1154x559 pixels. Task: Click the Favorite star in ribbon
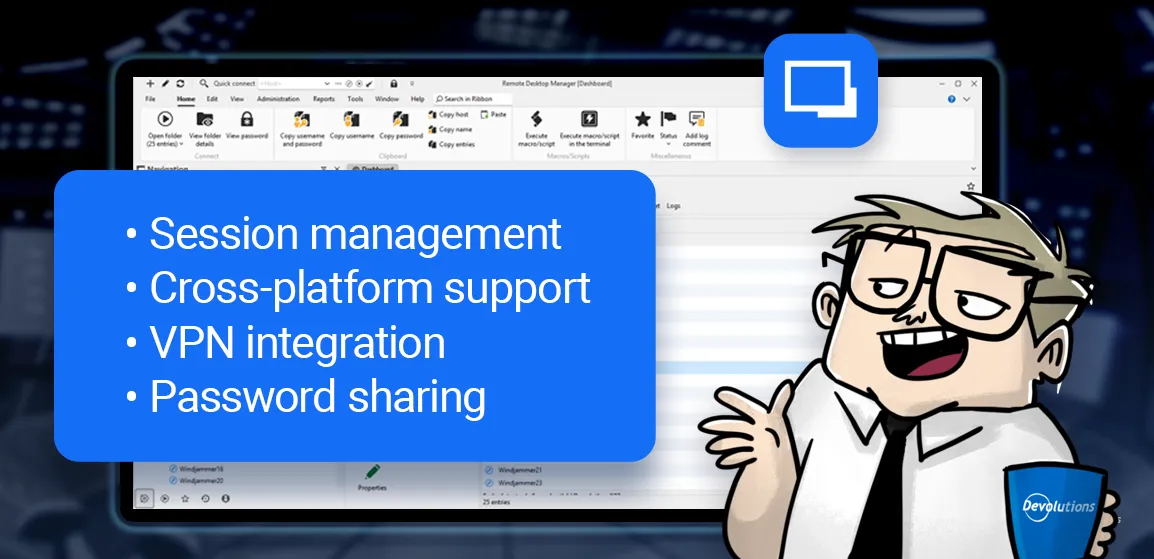[x=643, y=118]
